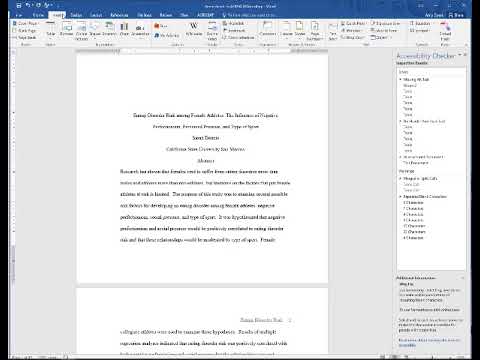
Task: Click the Online Pictures icon
Action: [x=81, y=30]
